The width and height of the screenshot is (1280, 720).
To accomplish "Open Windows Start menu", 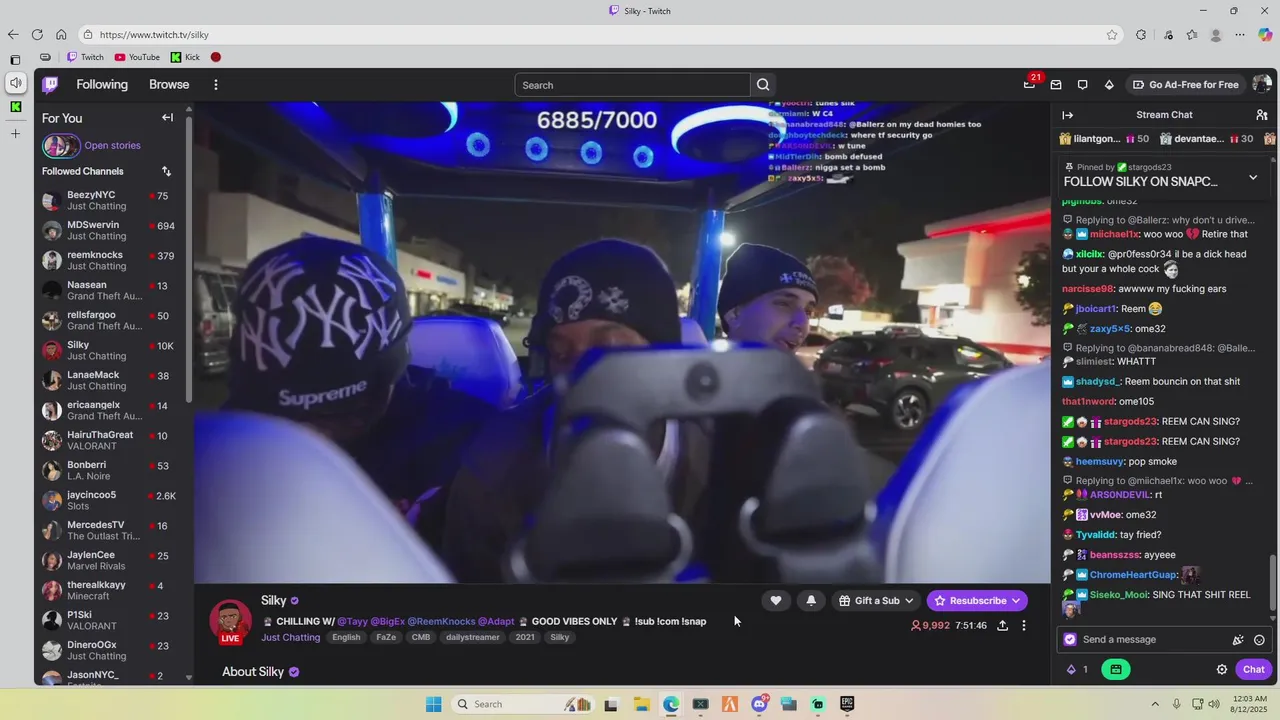I will tap(433, 704).
